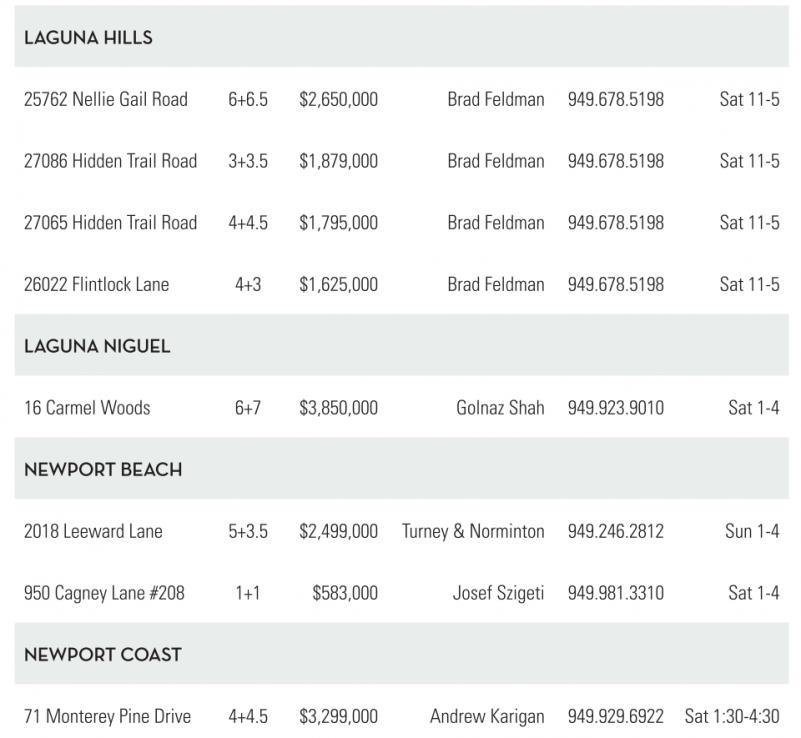Viewport: 801px width, 738px height.
Task: Select the 27086 Hidden Trail Road address
Action: (x=110, y=161)
